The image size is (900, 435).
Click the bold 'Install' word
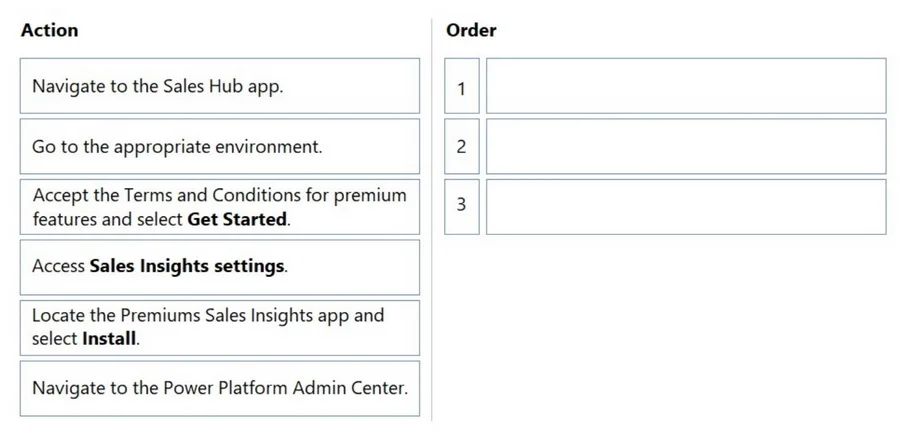[x=110, y=339]
